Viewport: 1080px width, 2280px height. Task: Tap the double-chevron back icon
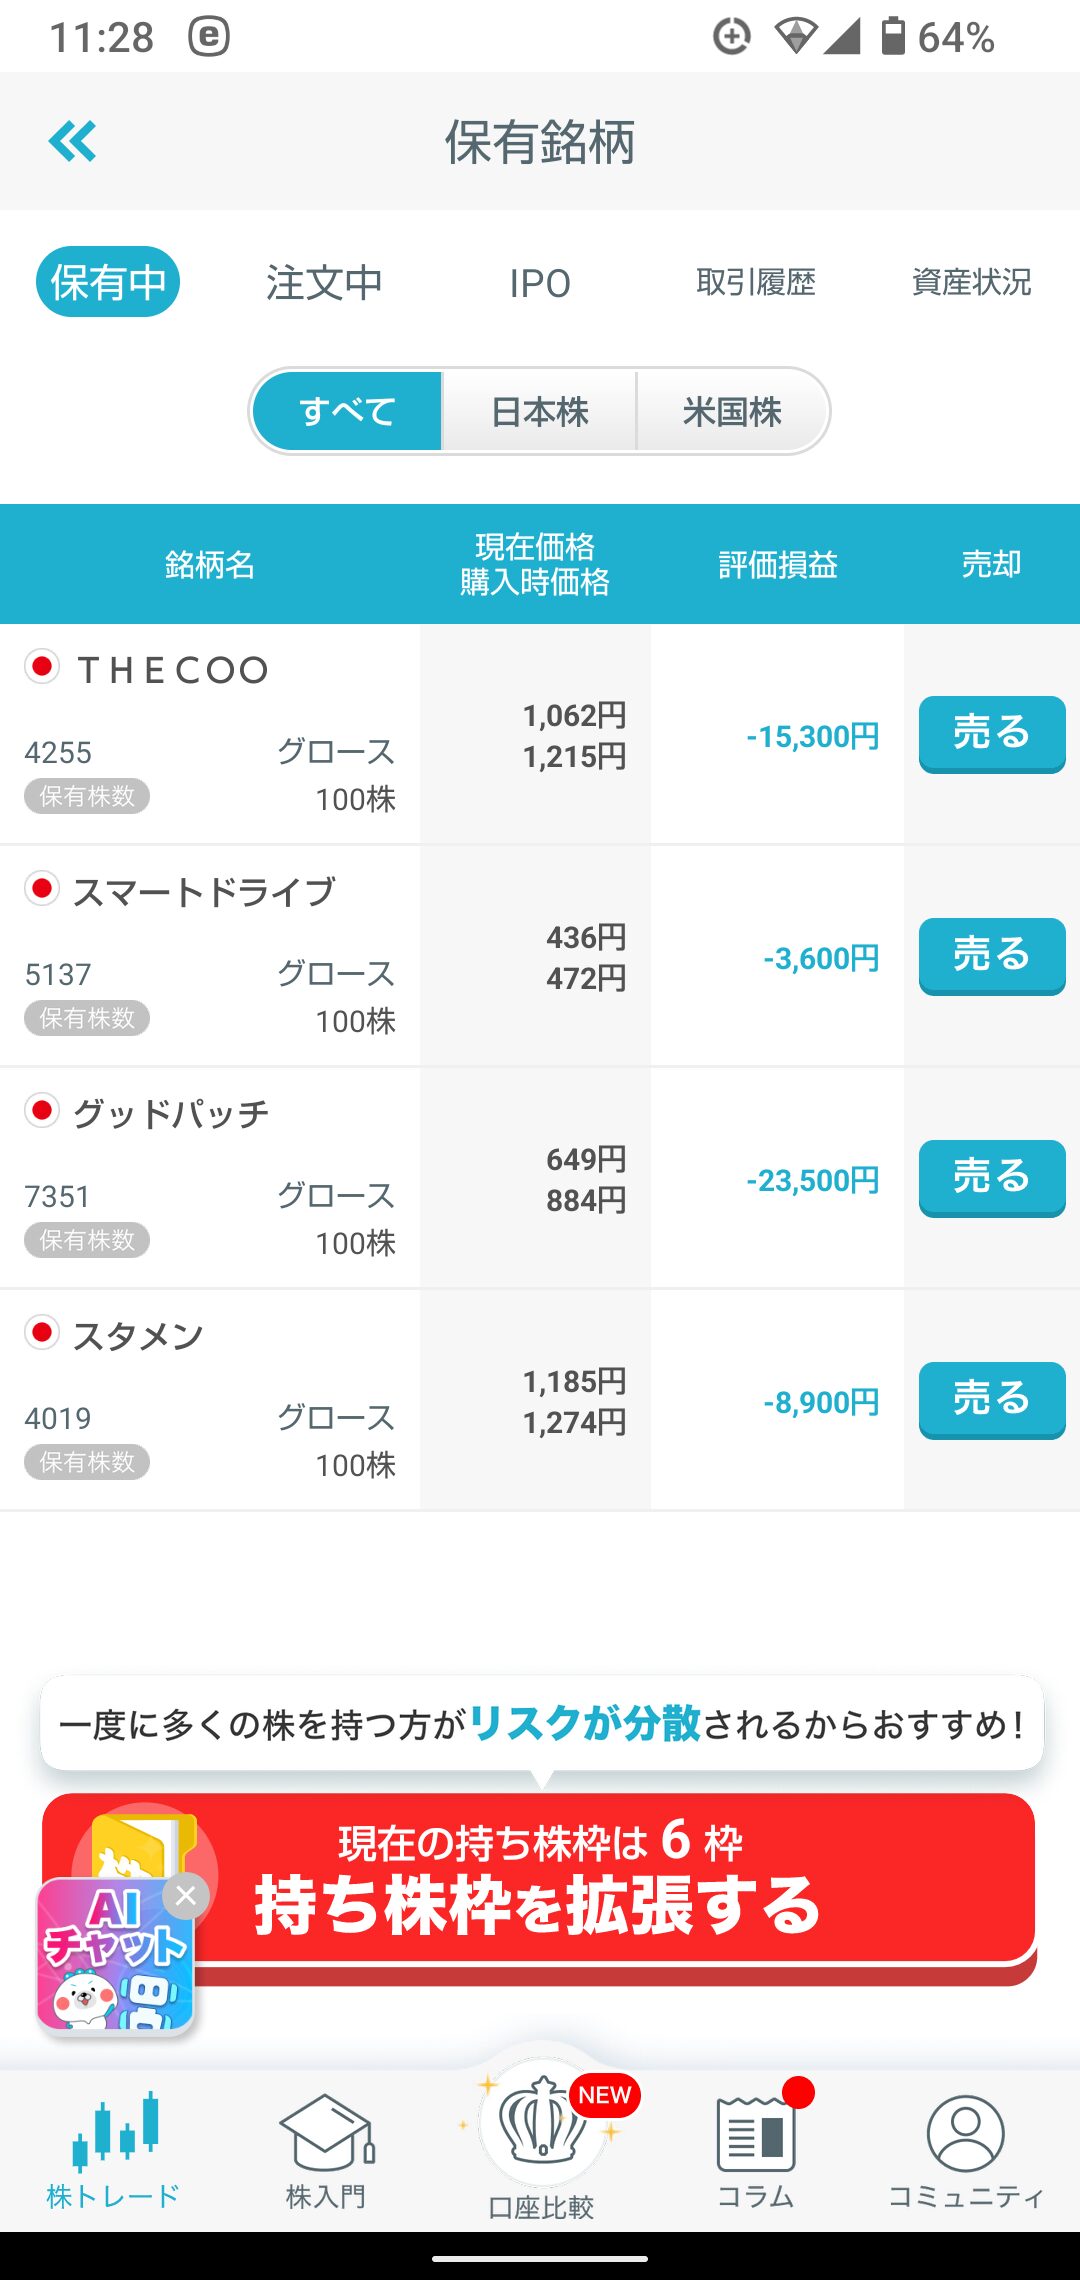point(72,141)
